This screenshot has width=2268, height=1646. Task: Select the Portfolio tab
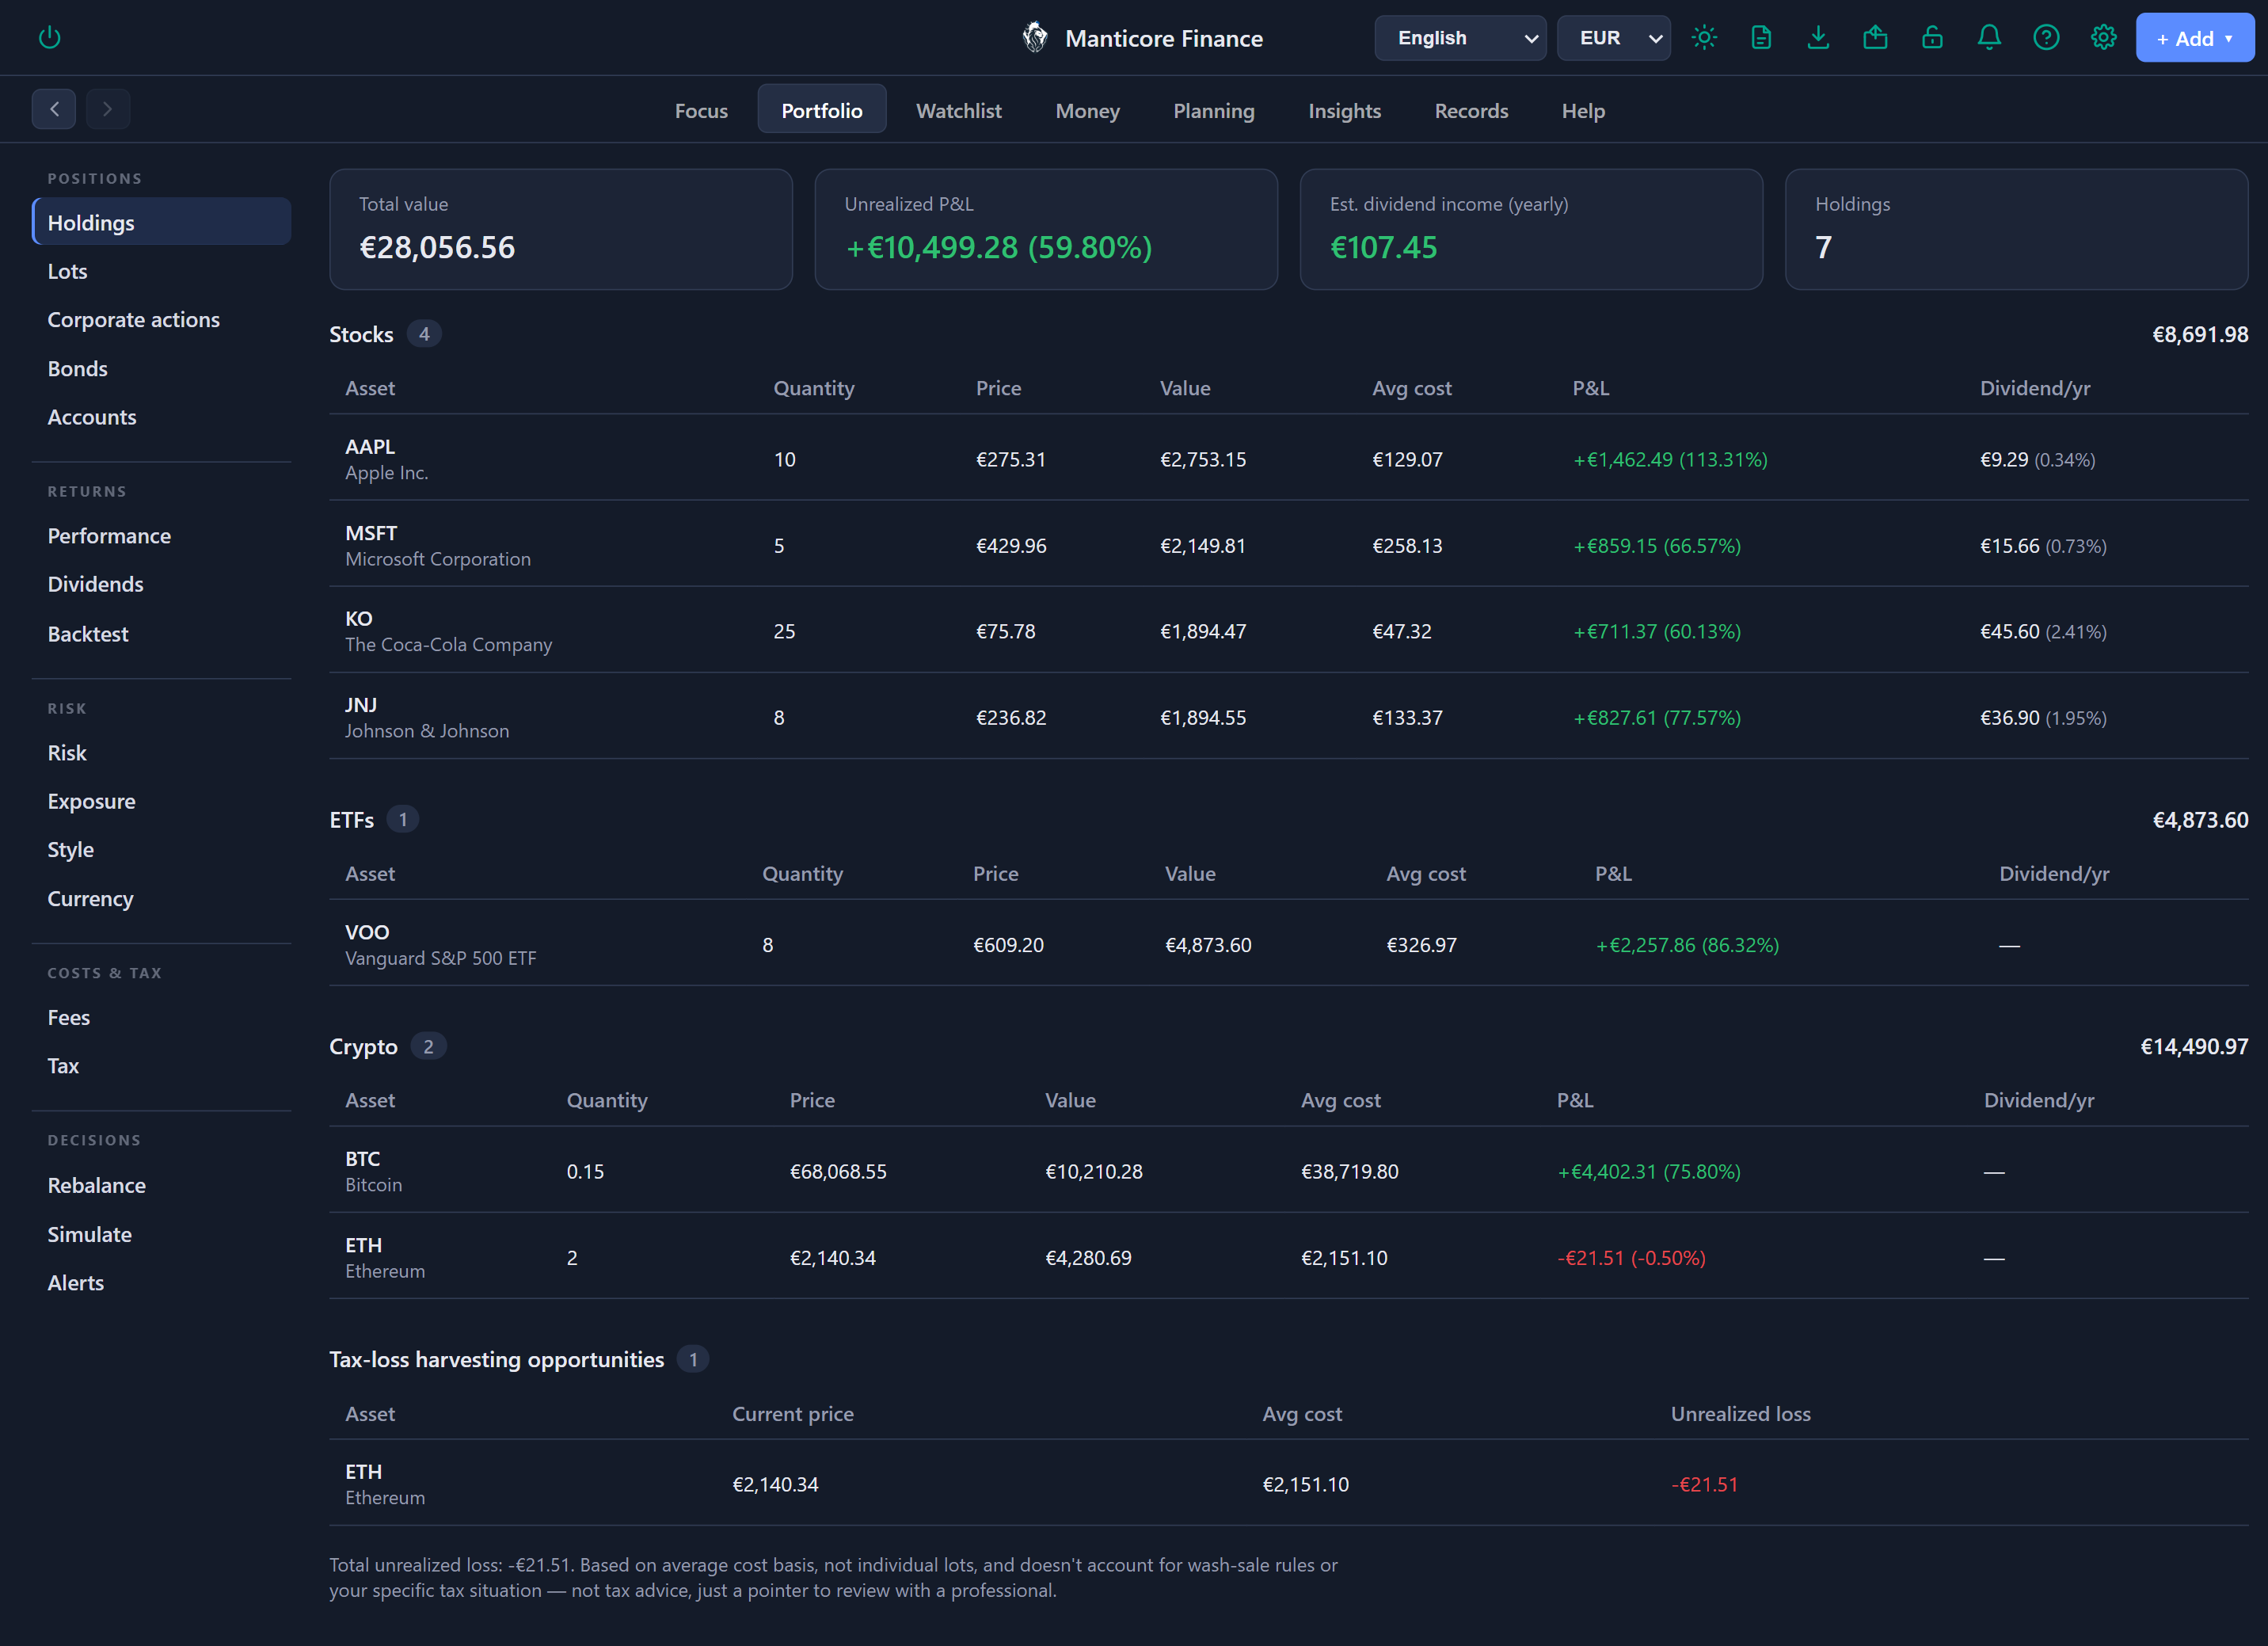pyautogui.click(x=821, y=109)
